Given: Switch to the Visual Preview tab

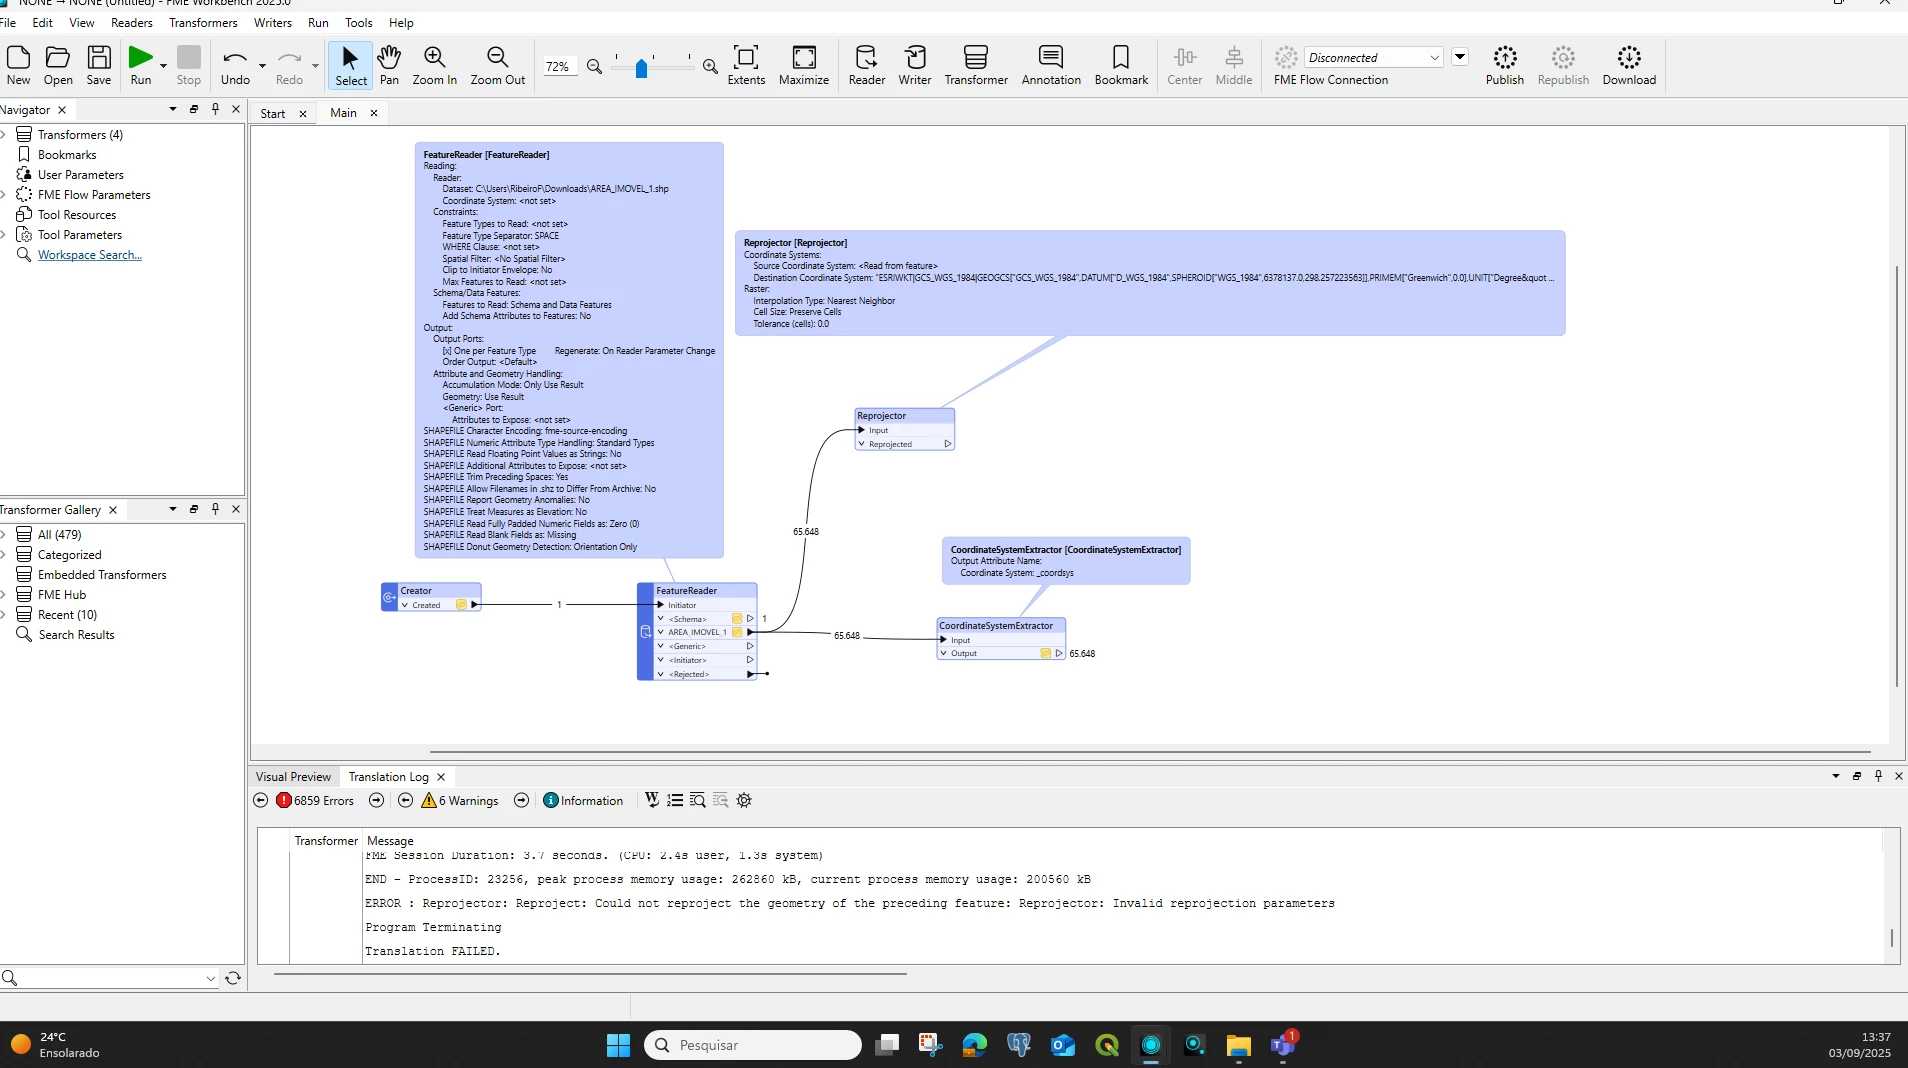Looking at the screenshot, I should pyautogui.click(x=293, y=776).
